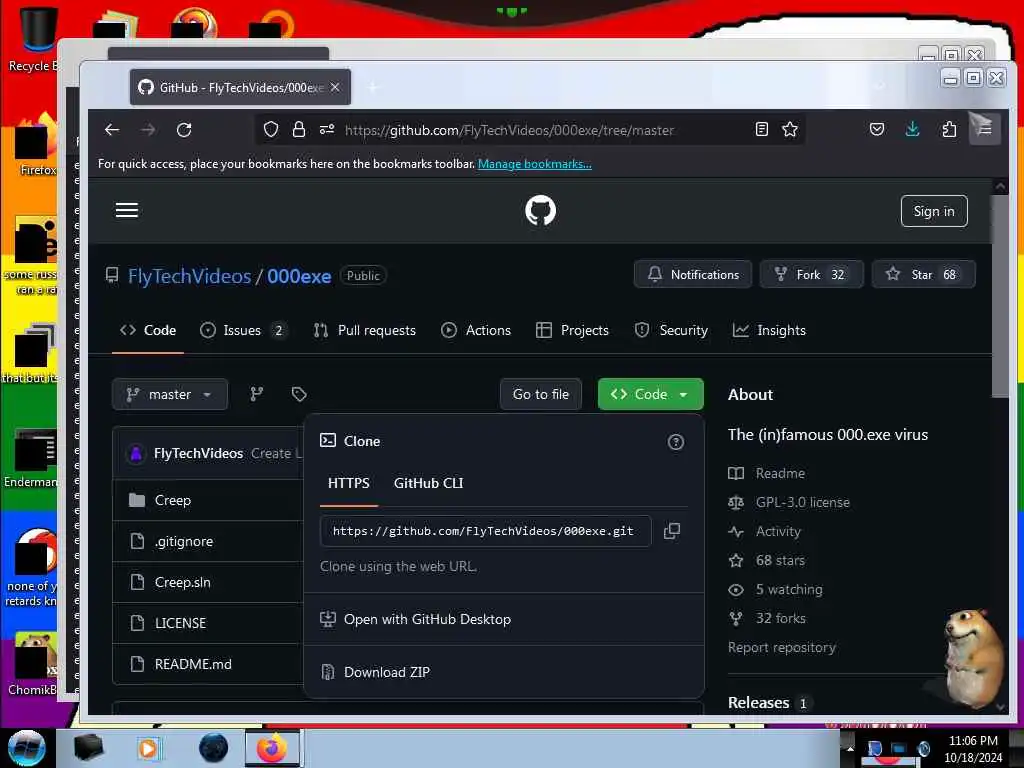Star the repository with Star button
The width and height of the screenshot is (1024, 768).
coord(923,274)
